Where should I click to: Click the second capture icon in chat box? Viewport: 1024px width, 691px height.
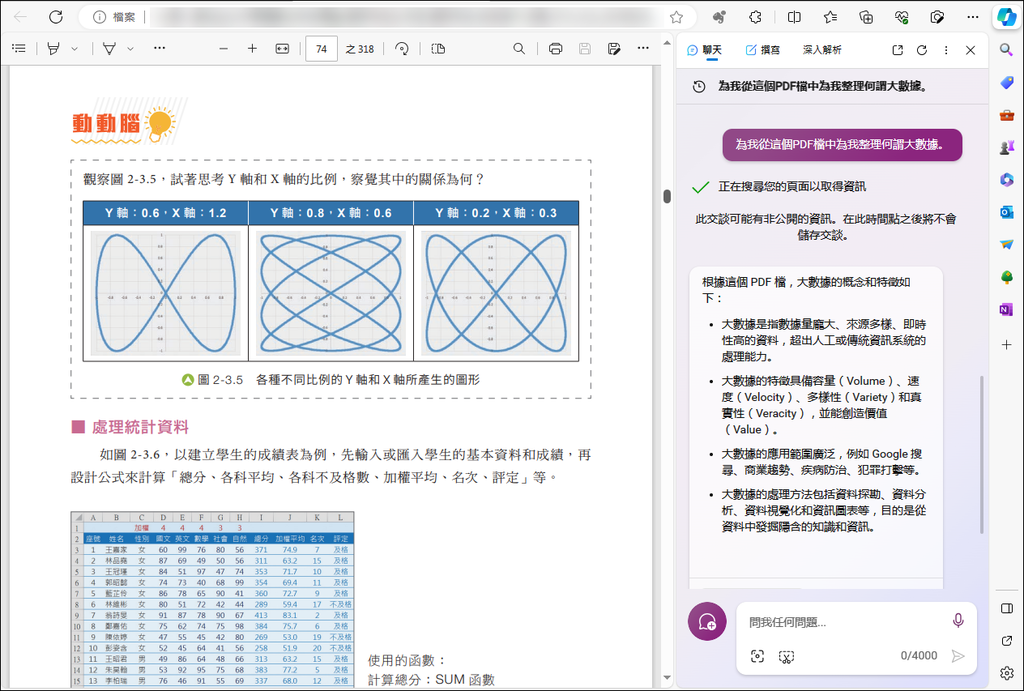click(x=786, y=656)
